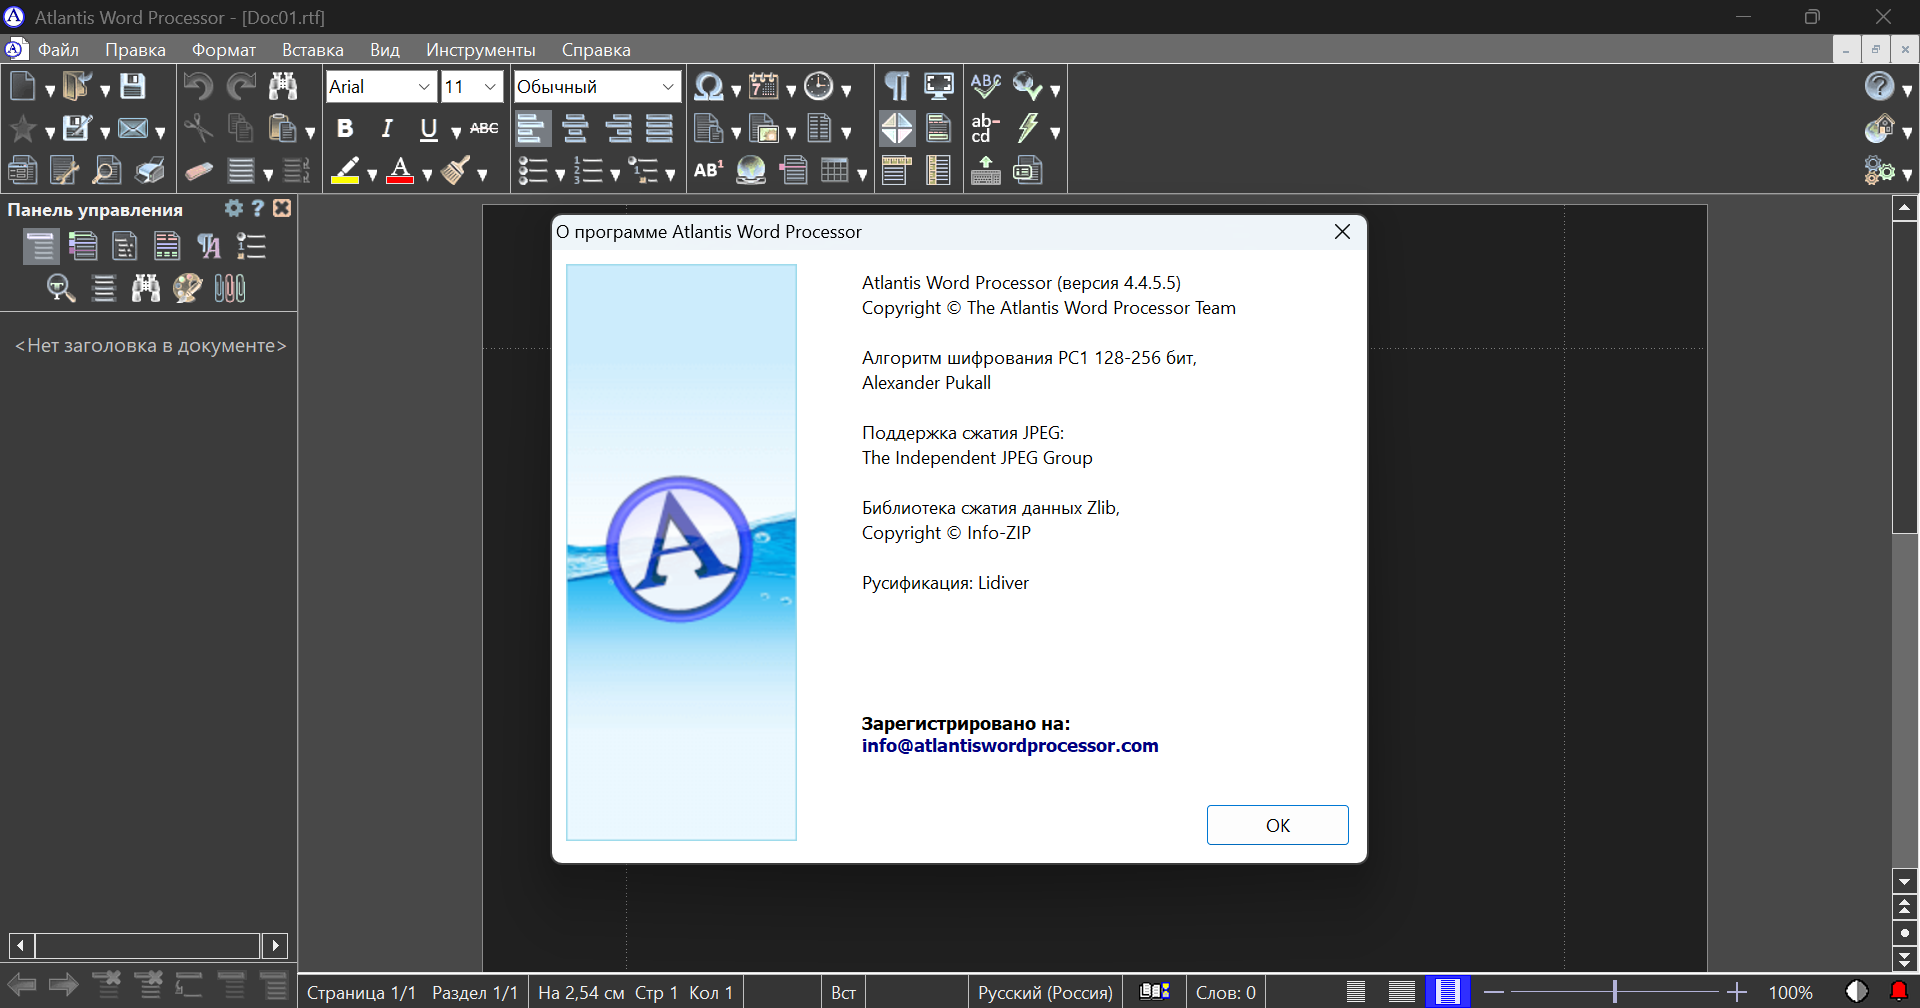The image size is (1920, 1008).
Task: Click the Cut scissors icon
Action: pyautogui.click(x=198, y=128)
